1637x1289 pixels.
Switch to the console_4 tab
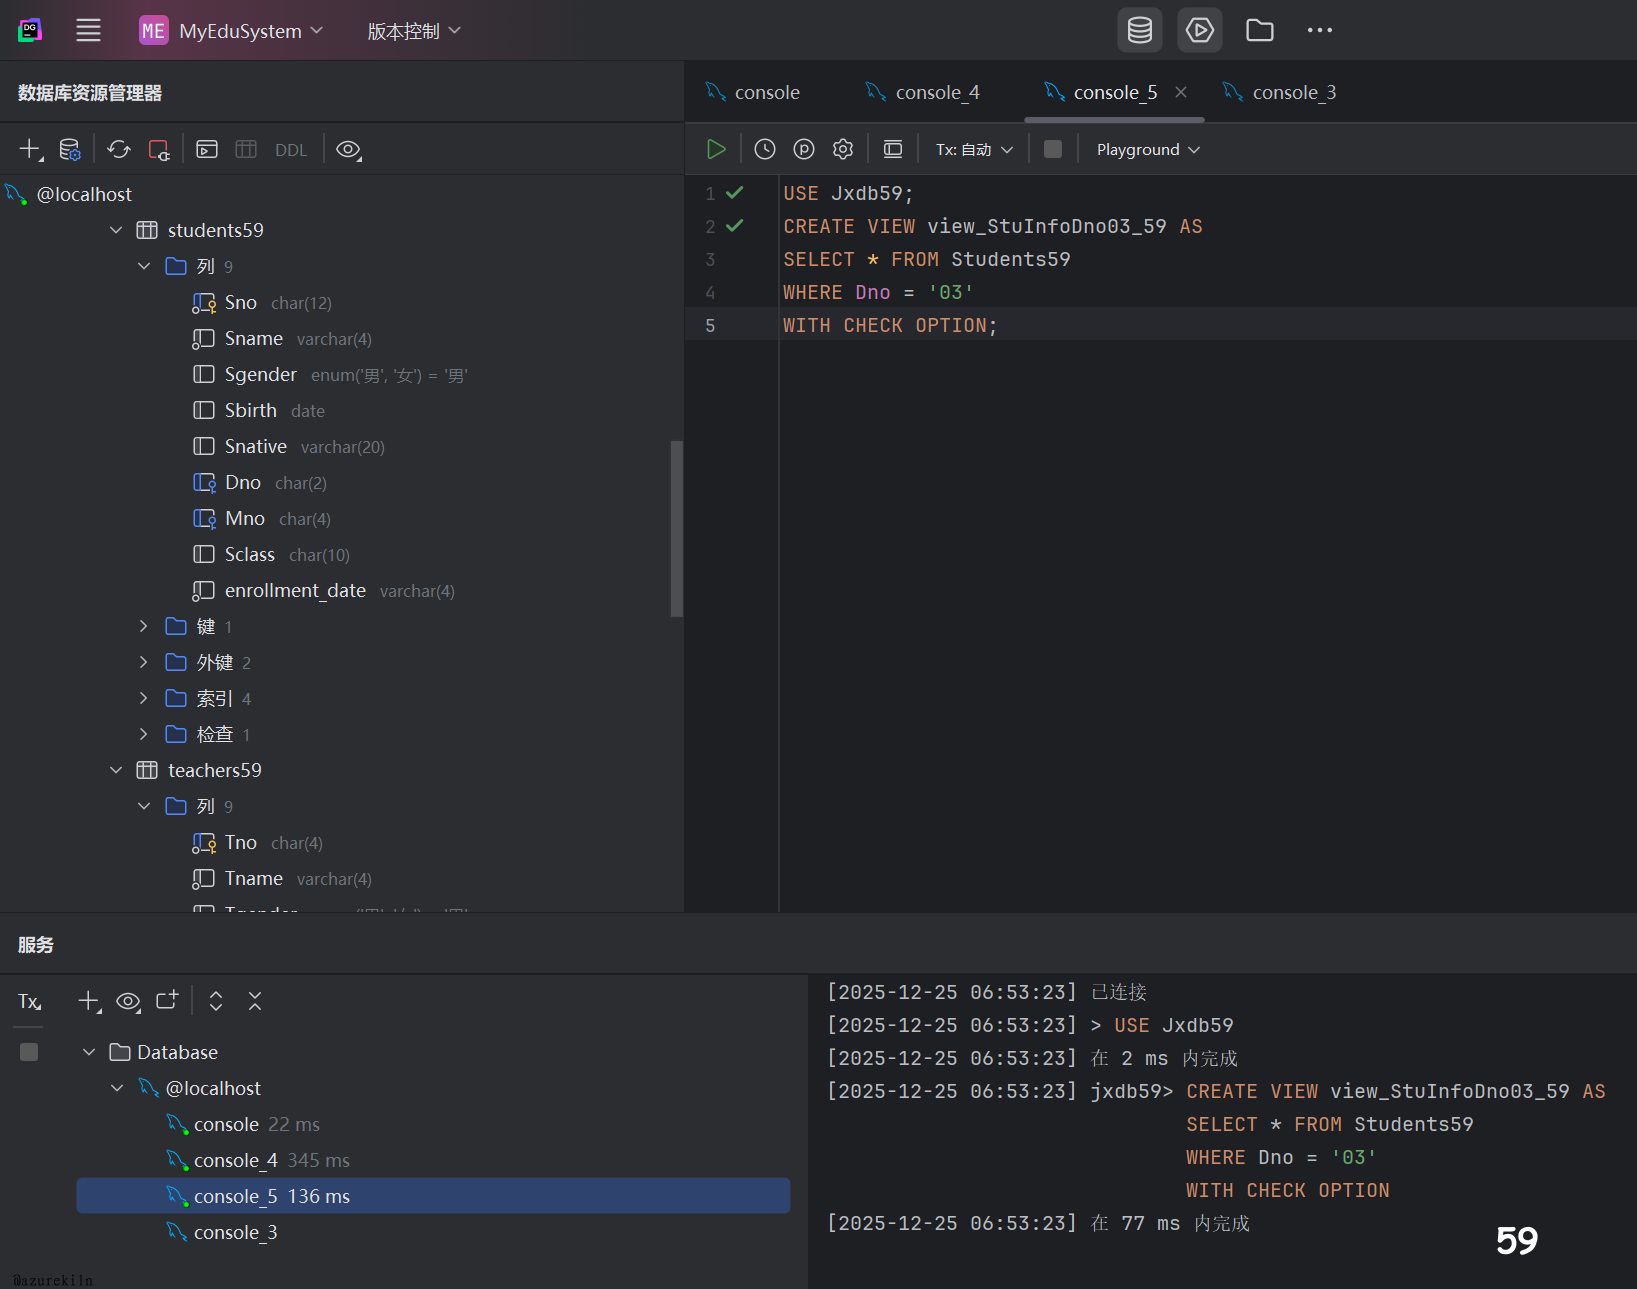pos(936,92)
